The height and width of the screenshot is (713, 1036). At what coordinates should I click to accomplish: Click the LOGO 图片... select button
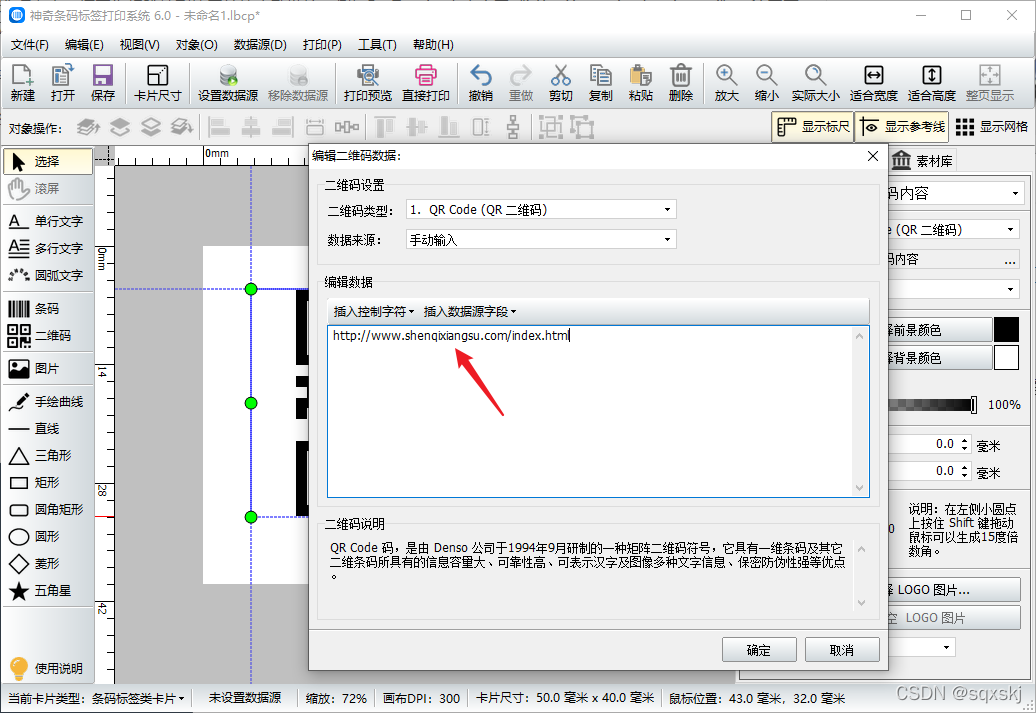pyautogui.click(x=954, y=589)
